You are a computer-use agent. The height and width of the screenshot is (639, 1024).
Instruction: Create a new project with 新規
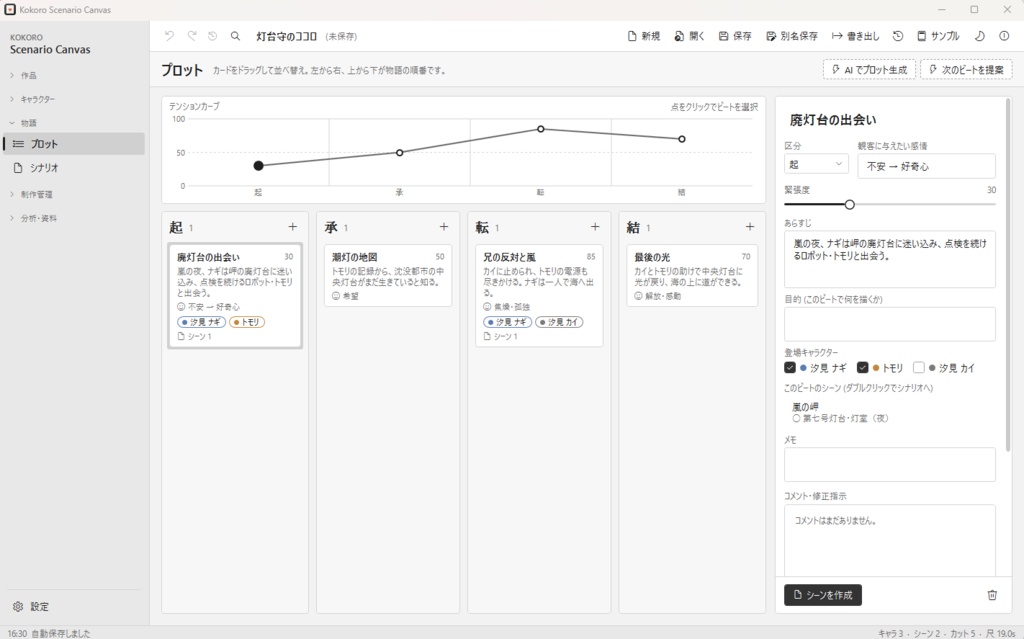point(644,36)
